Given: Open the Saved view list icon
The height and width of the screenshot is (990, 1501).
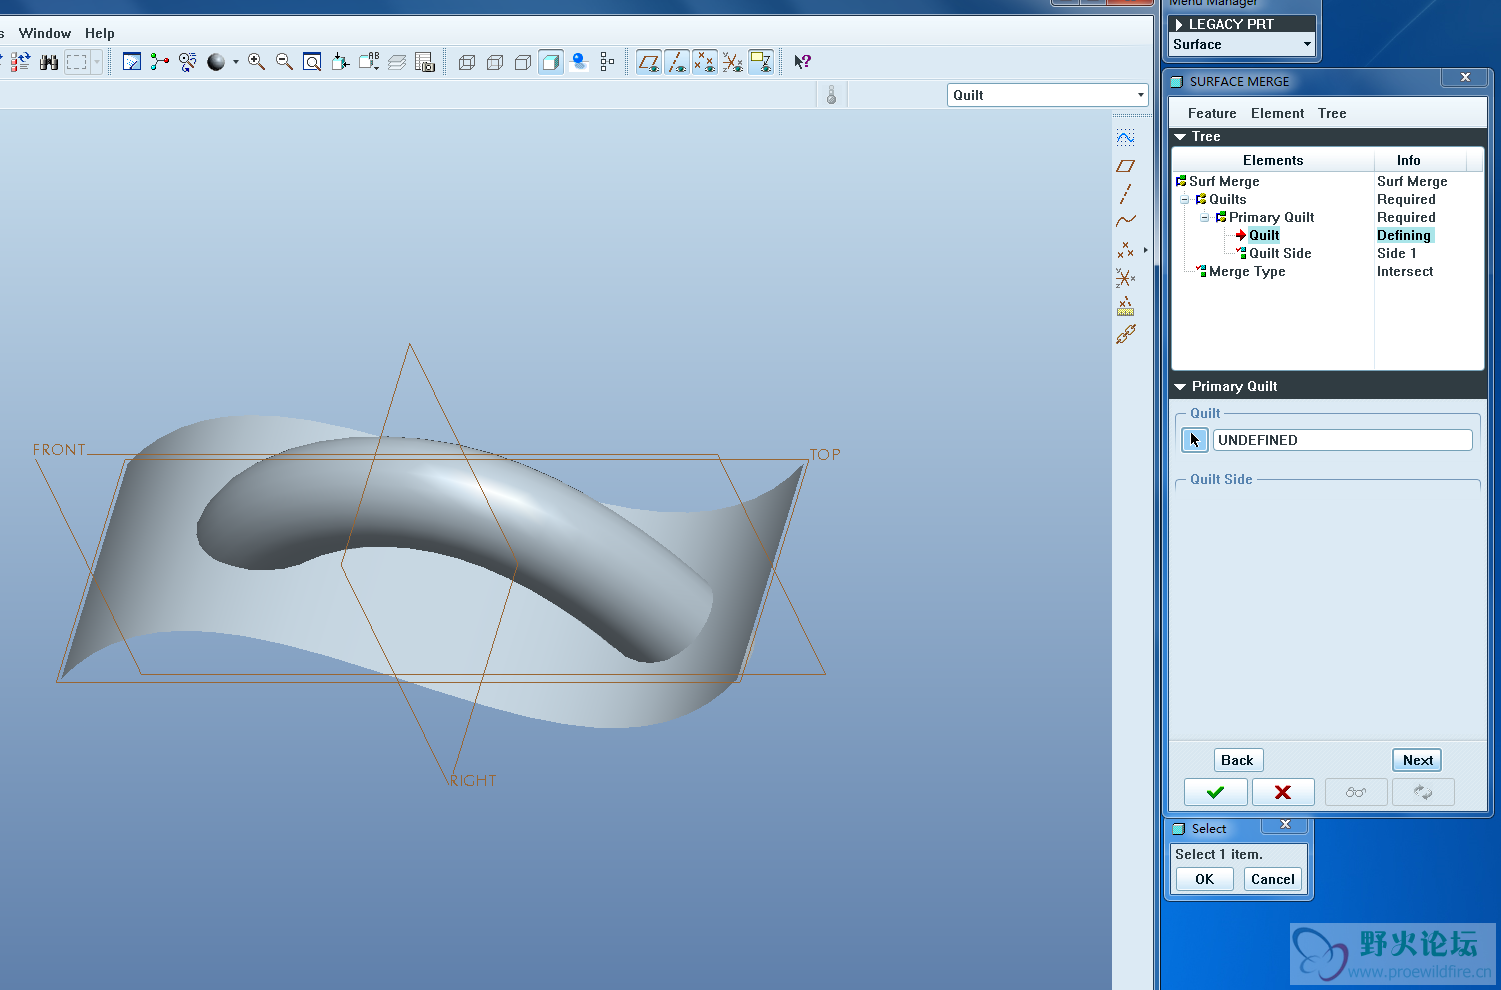Looking at the screenshot, I should 369,62.
